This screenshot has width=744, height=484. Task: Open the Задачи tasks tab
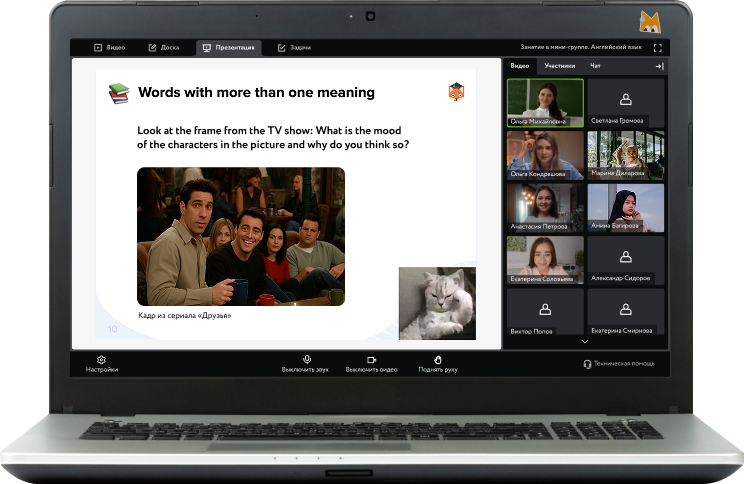pos(294,47)
